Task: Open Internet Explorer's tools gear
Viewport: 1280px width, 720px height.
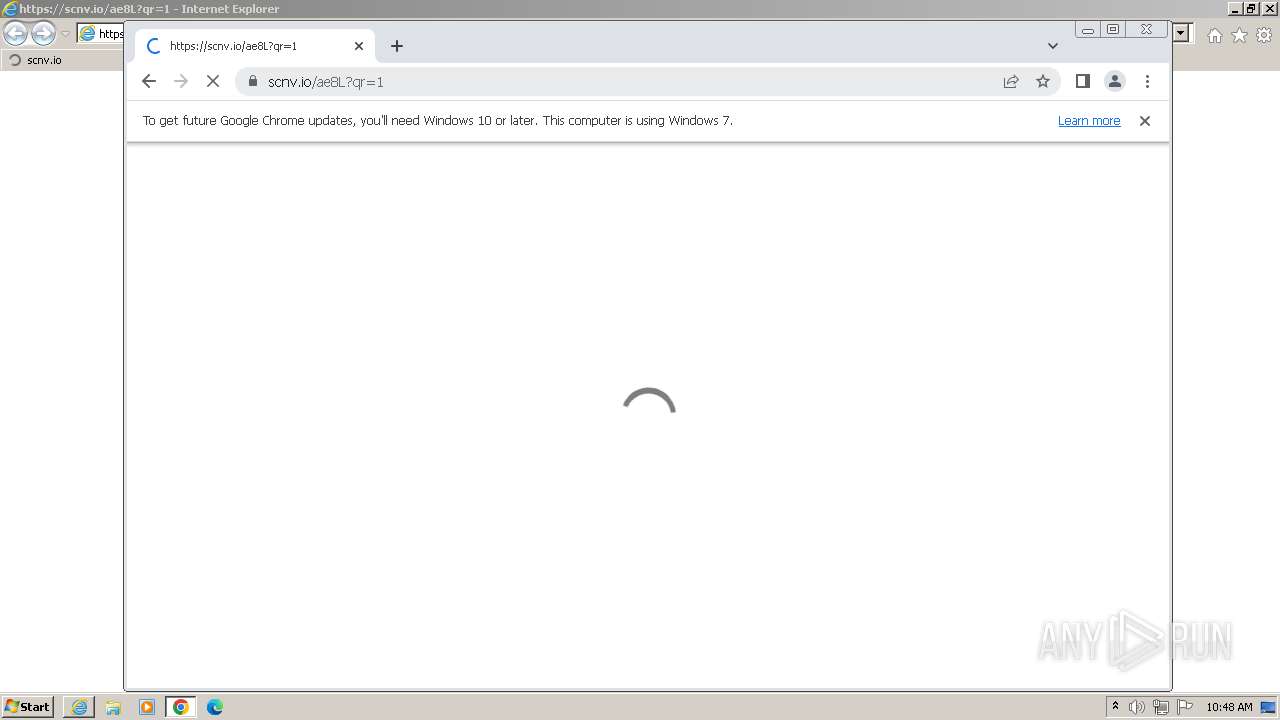Action: tap(1264, 35)
